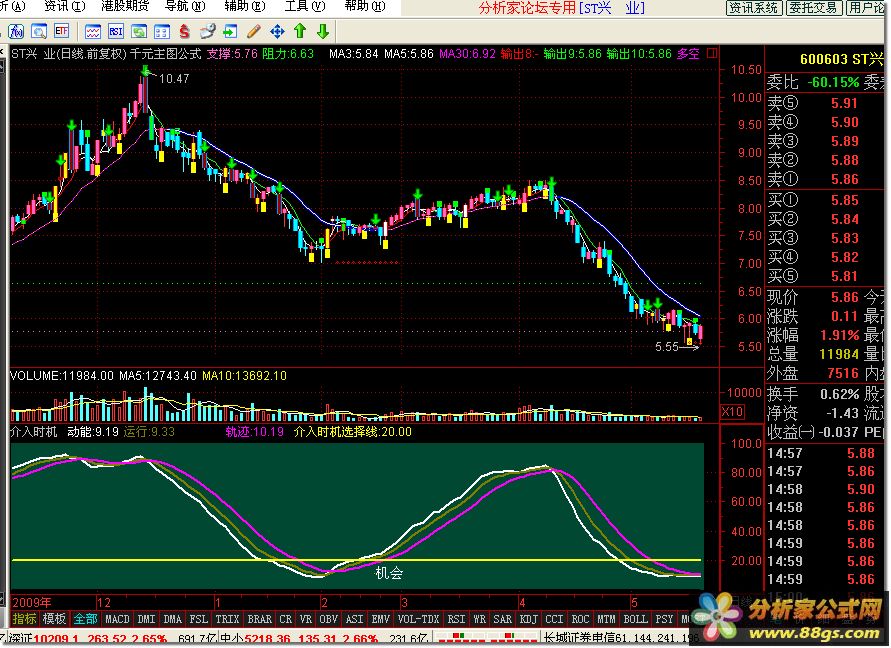
Task: Open the 资讯(I) menu
Action: [x=65, y=6]
